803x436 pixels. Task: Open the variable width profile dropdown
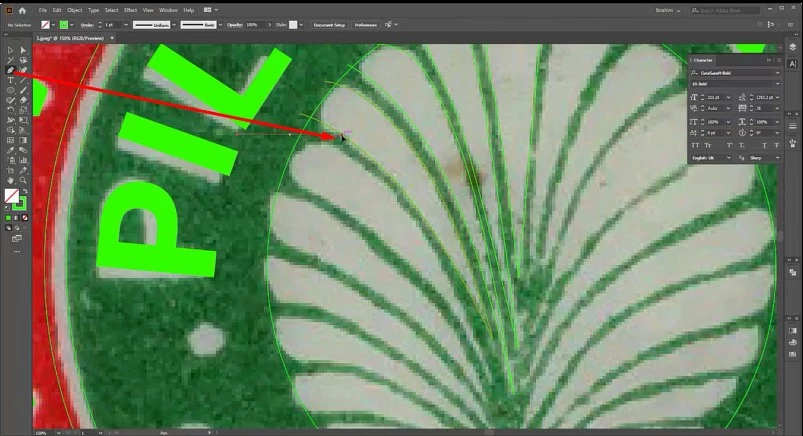coord(174,25)
